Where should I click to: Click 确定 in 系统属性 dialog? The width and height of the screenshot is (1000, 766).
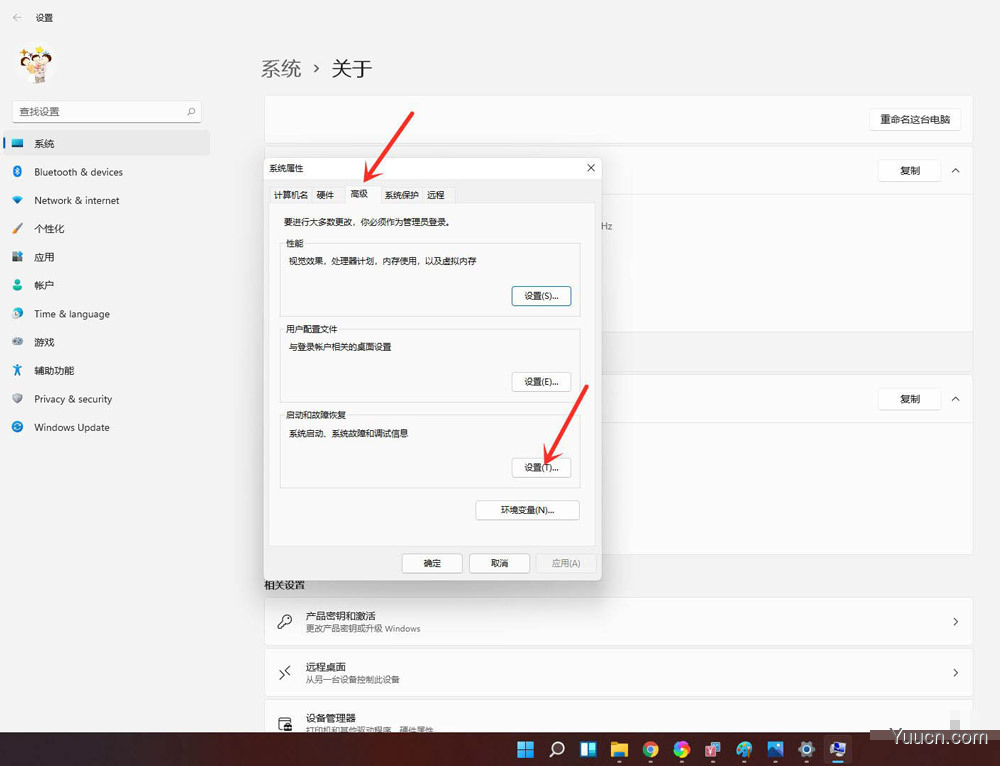432,563
